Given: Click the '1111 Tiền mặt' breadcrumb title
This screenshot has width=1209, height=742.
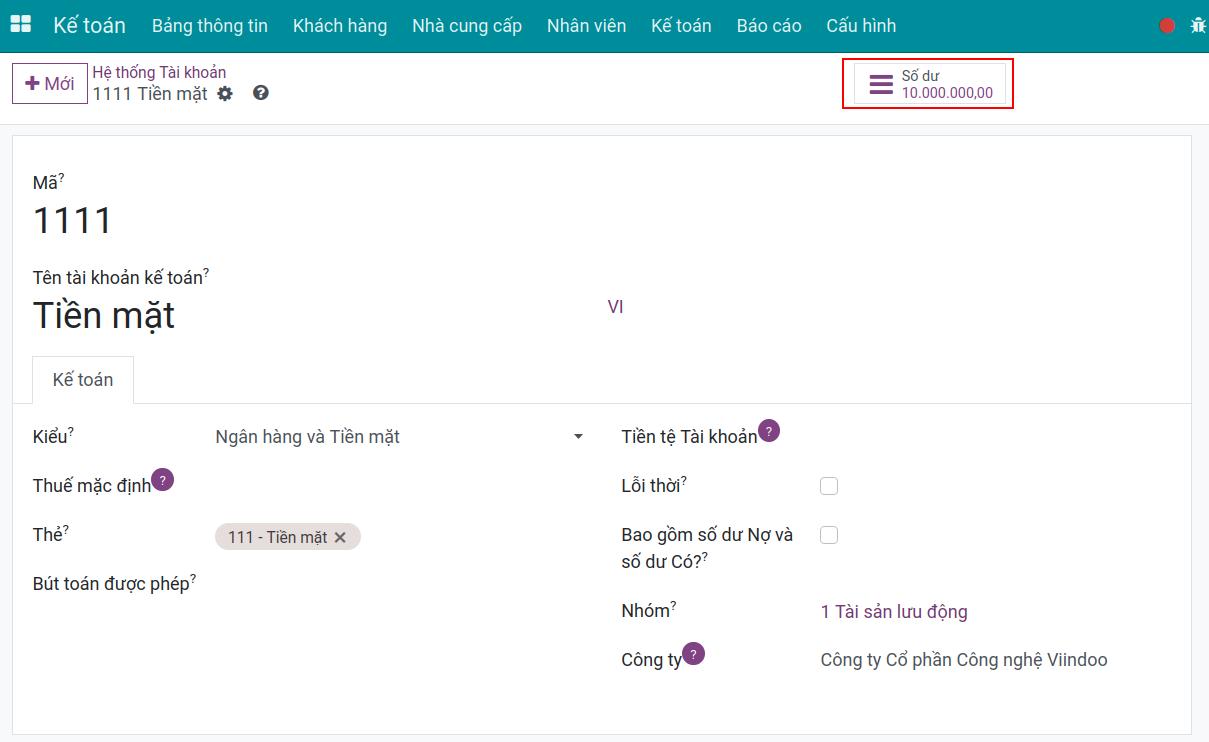Looking at the screenshot, I should [150, 94].
